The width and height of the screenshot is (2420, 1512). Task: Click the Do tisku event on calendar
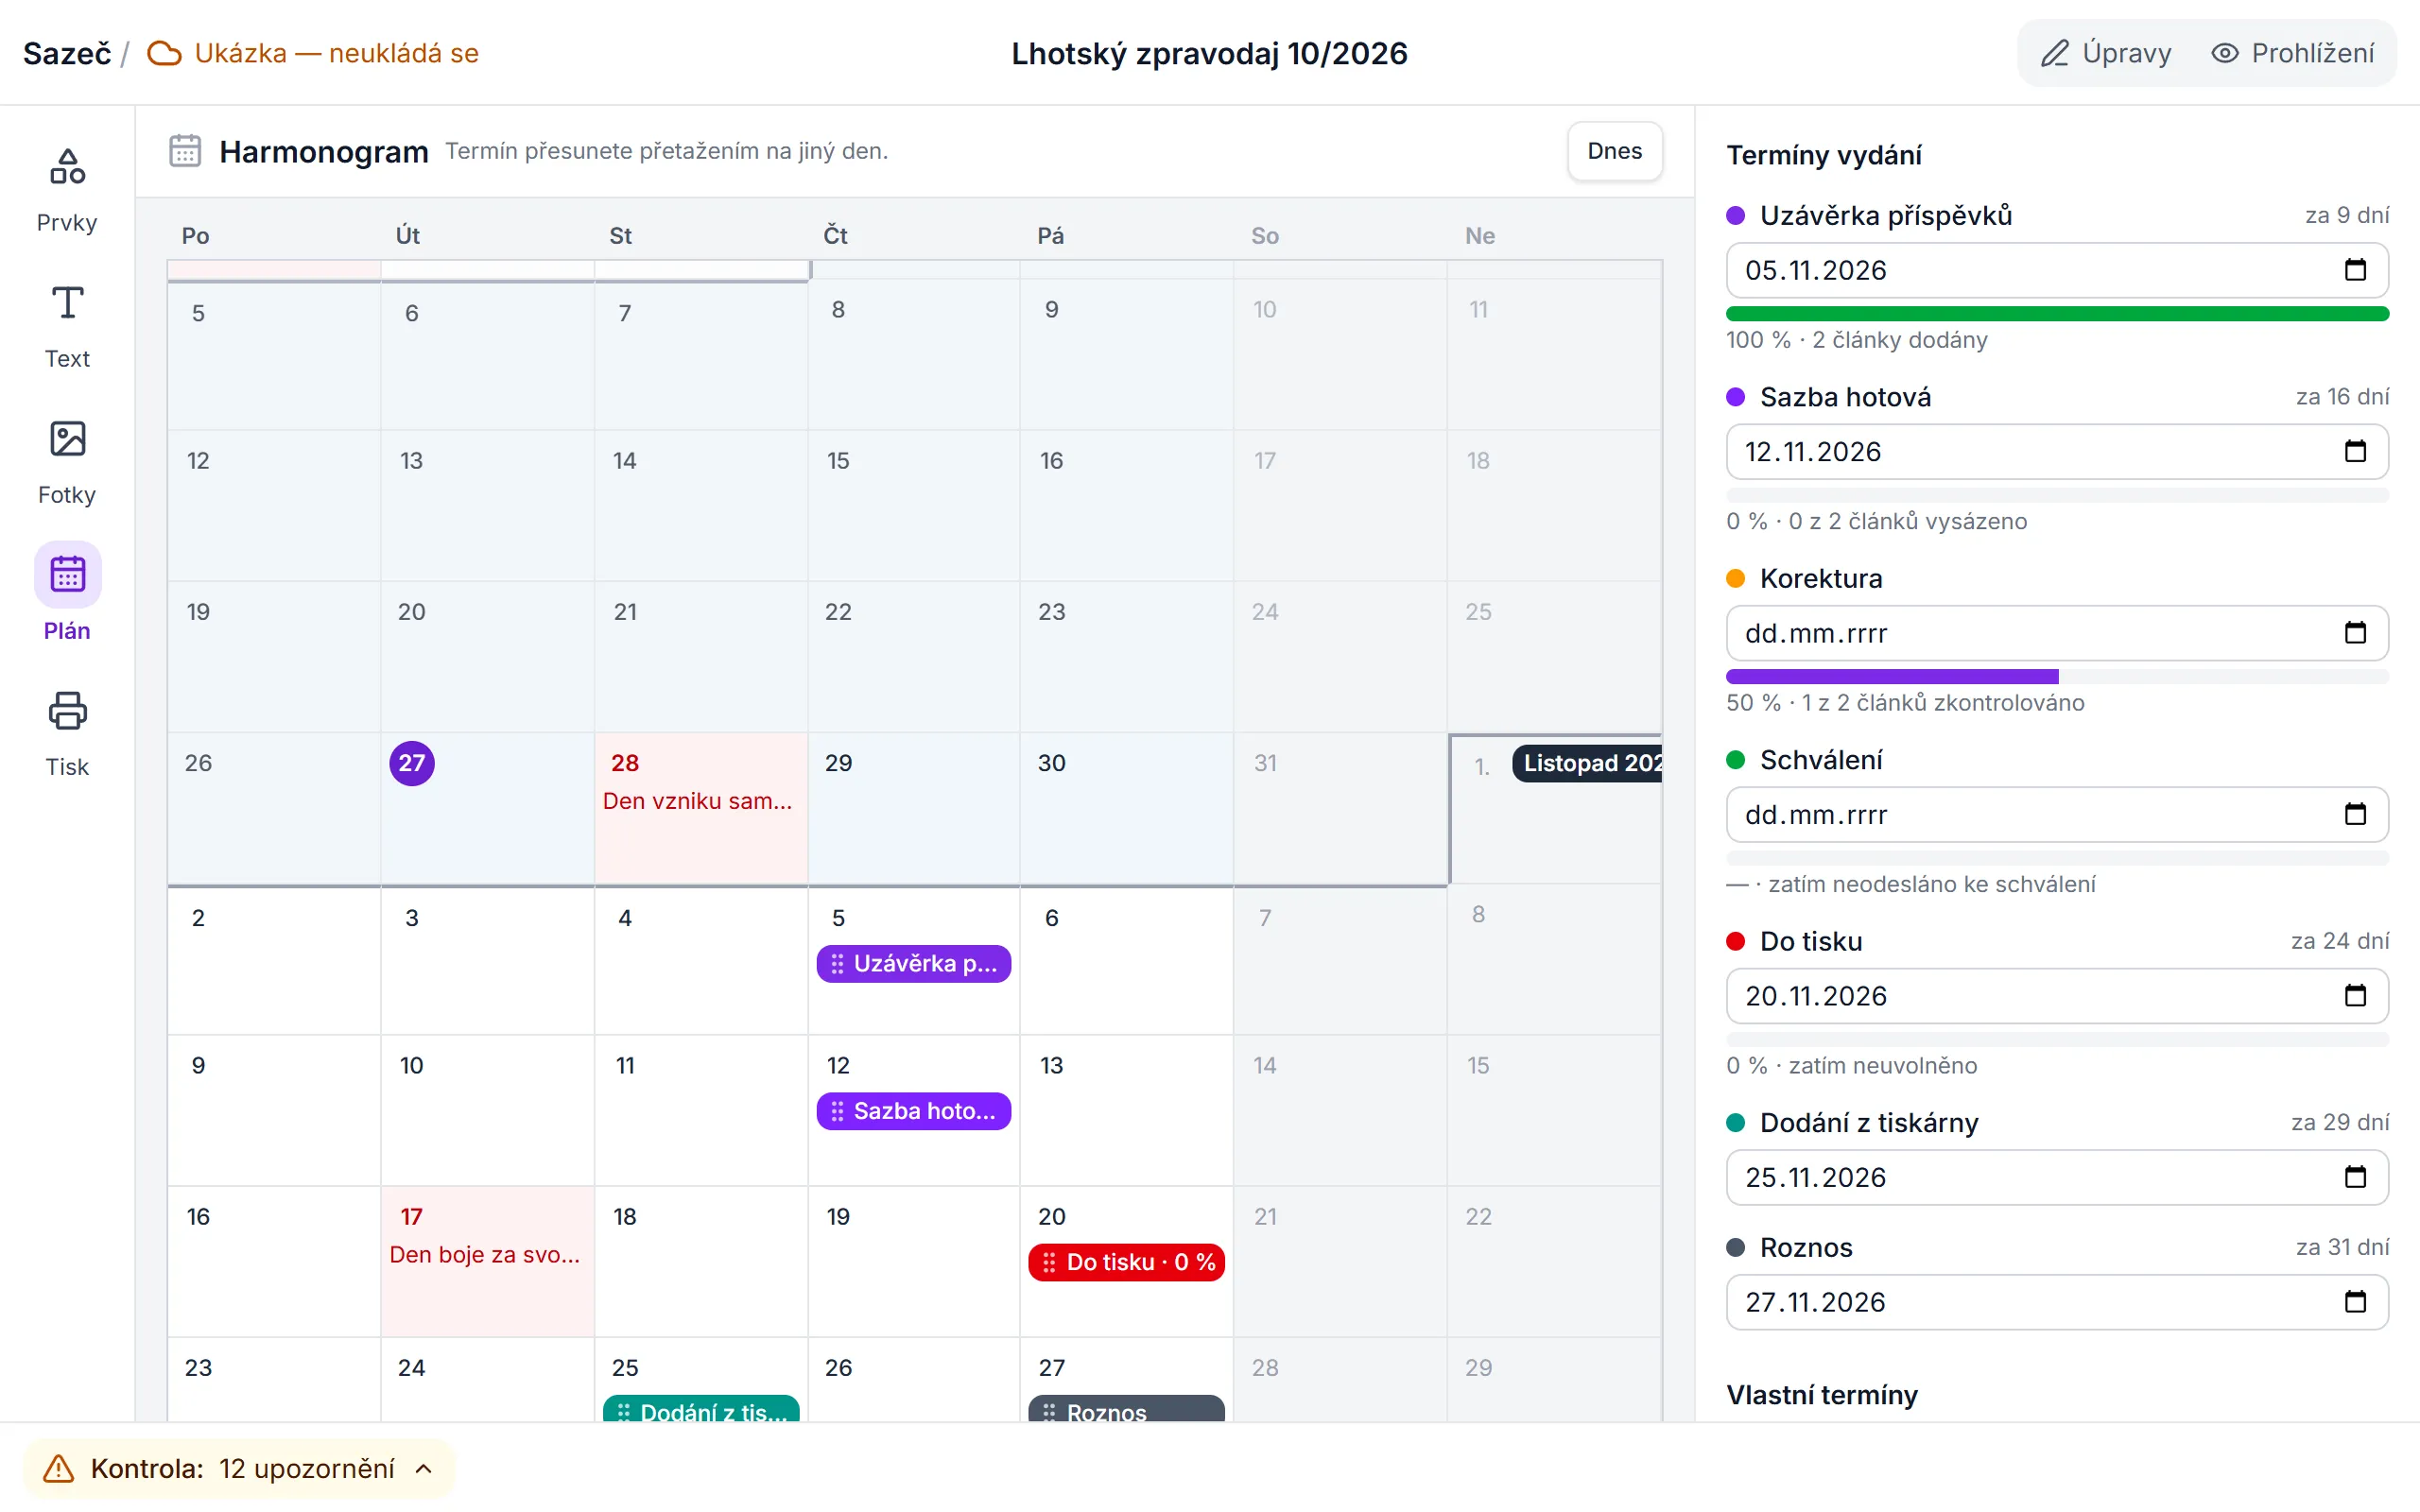(x=1126, y=1262)
